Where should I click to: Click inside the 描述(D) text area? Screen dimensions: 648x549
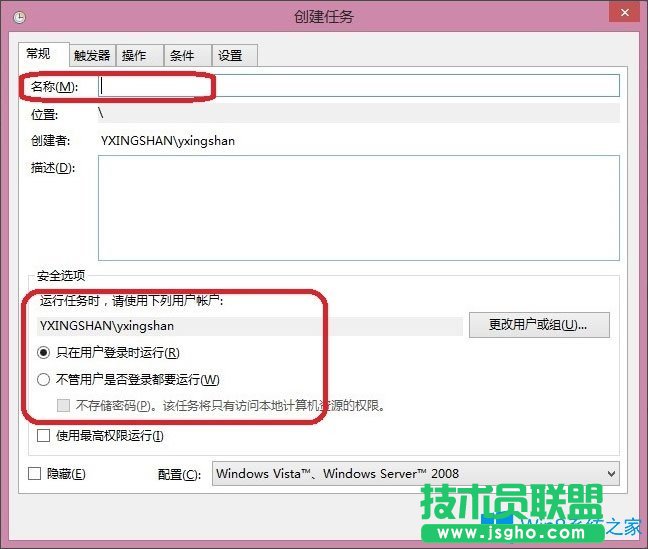point(359,208)
